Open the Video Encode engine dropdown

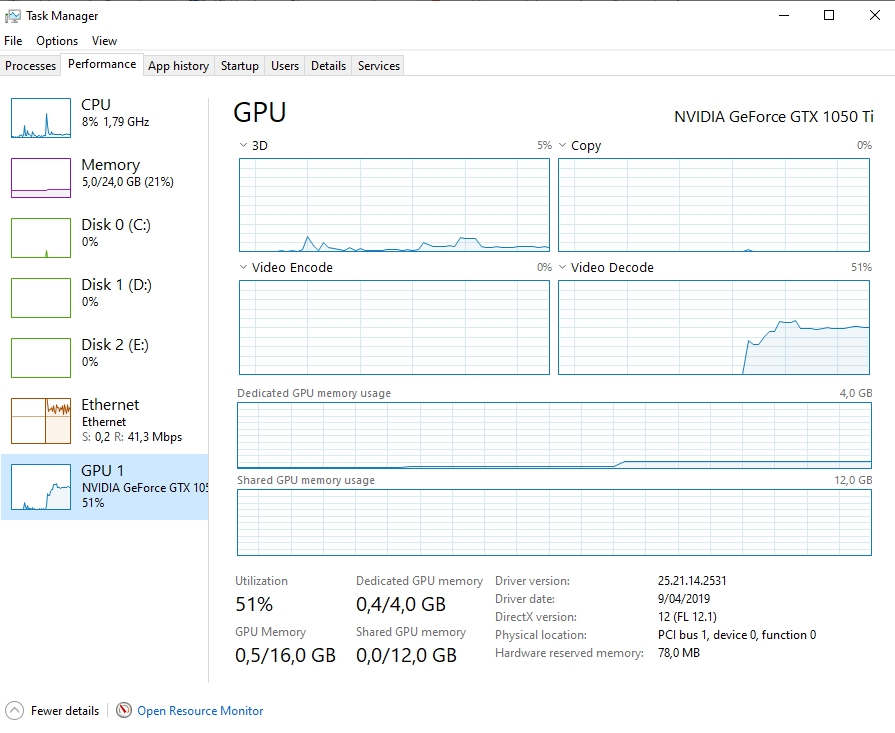pos(244,268)
